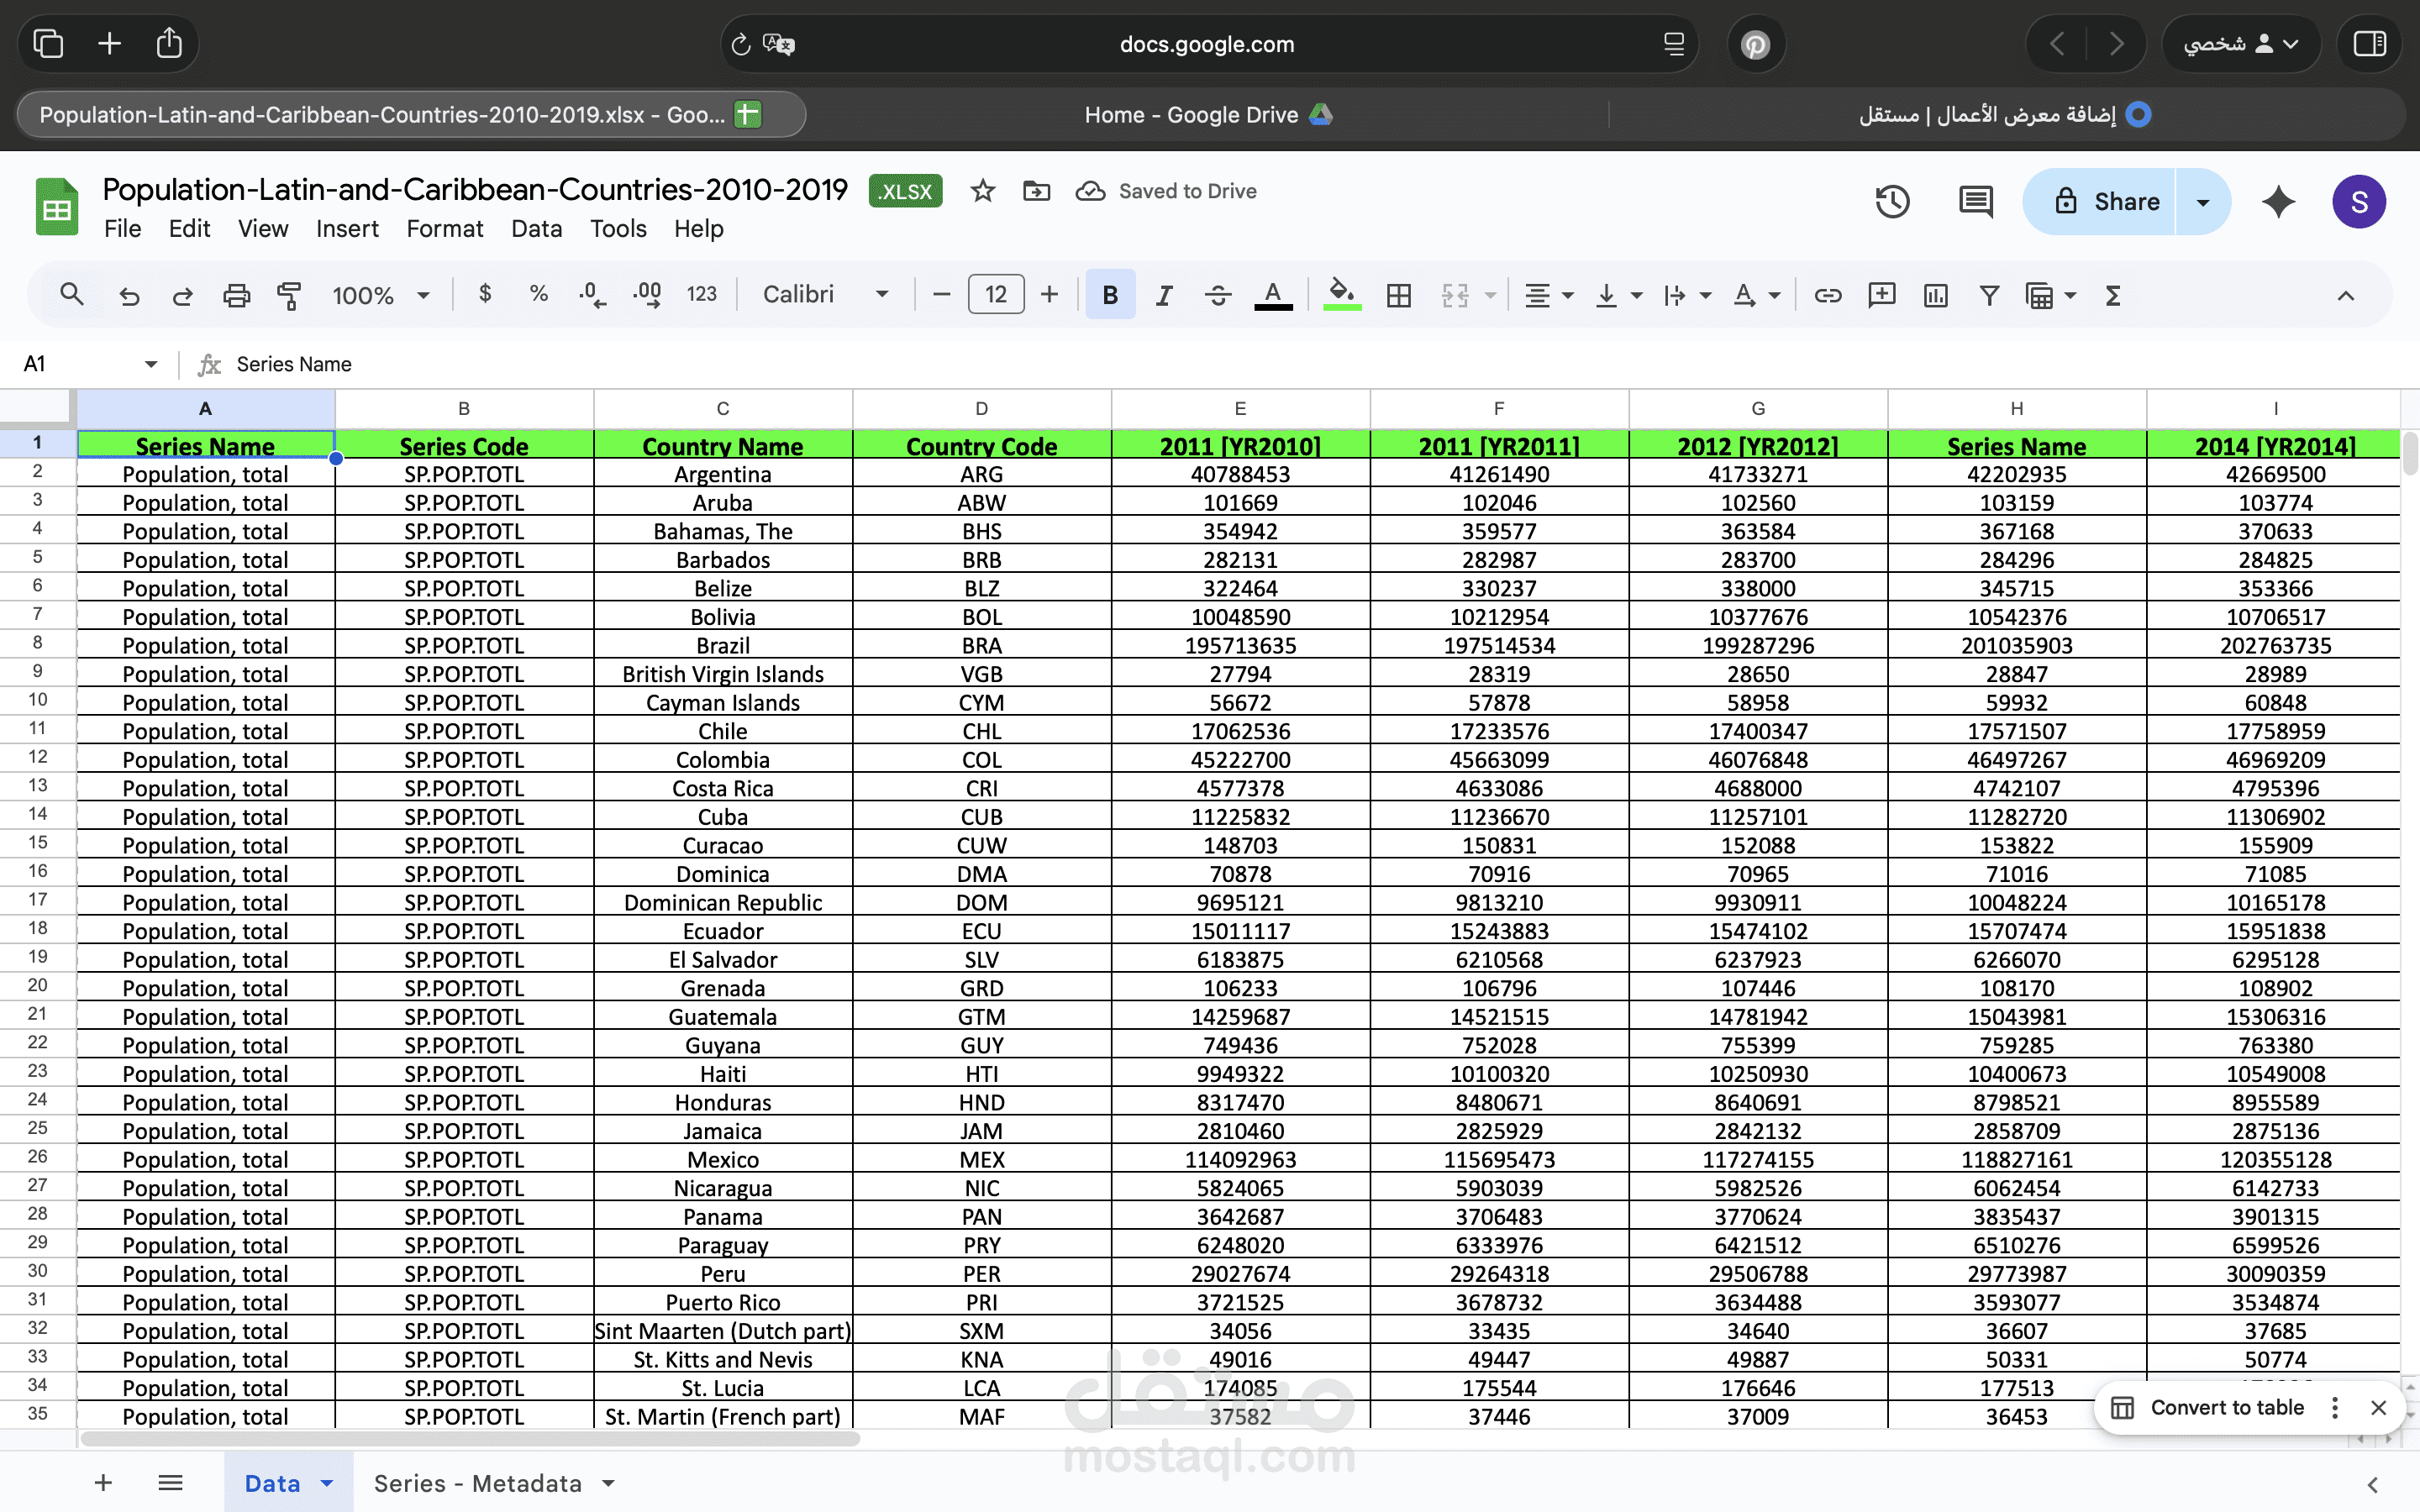The image size is (2420, 1512).
Task: Open version history clock icon
Action: (1892, 202)
